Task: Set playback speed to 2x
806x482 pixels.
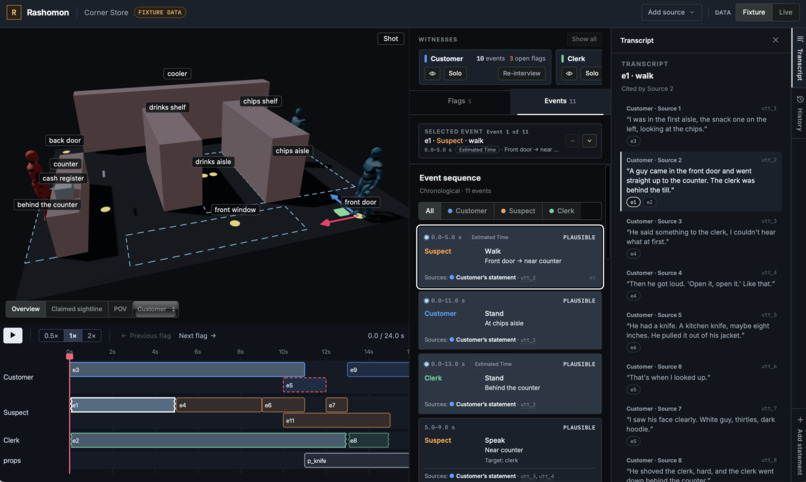Action: [x=91, y=336]
